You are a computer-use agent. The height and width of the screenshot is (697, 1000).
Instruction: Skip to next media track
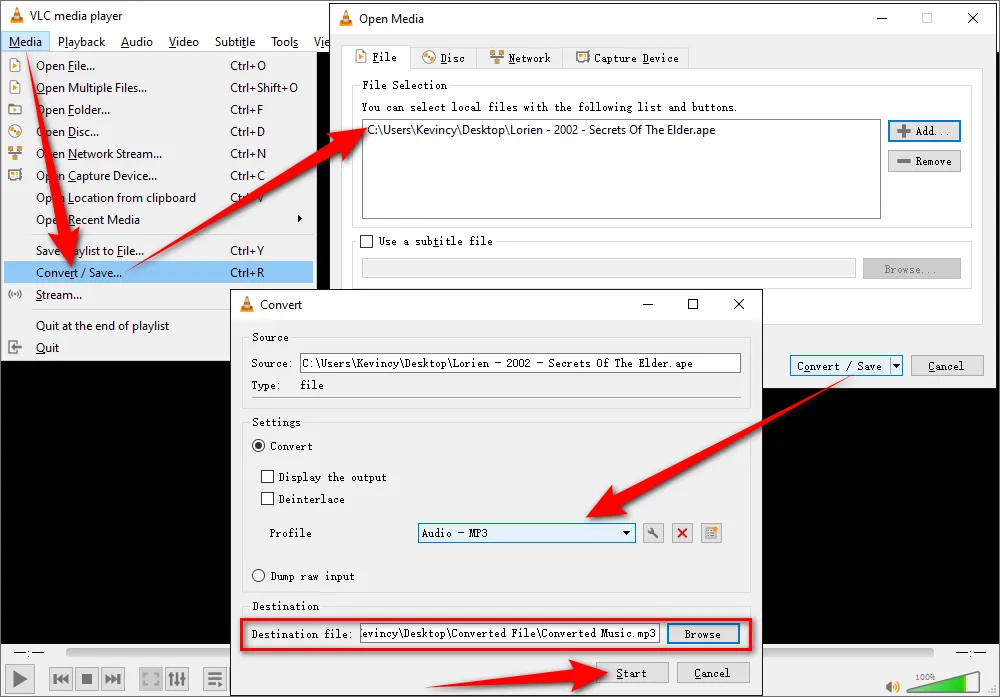[x=113, y=679]
